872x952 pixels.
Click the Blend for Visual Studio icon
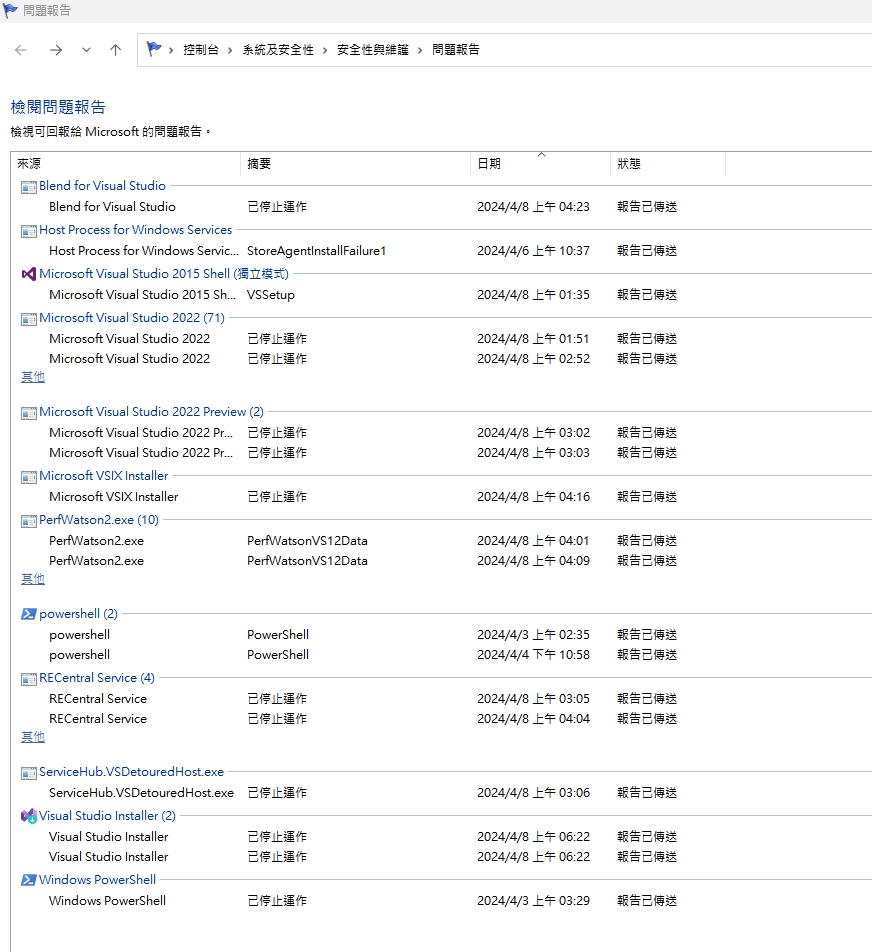click(29, 186)
